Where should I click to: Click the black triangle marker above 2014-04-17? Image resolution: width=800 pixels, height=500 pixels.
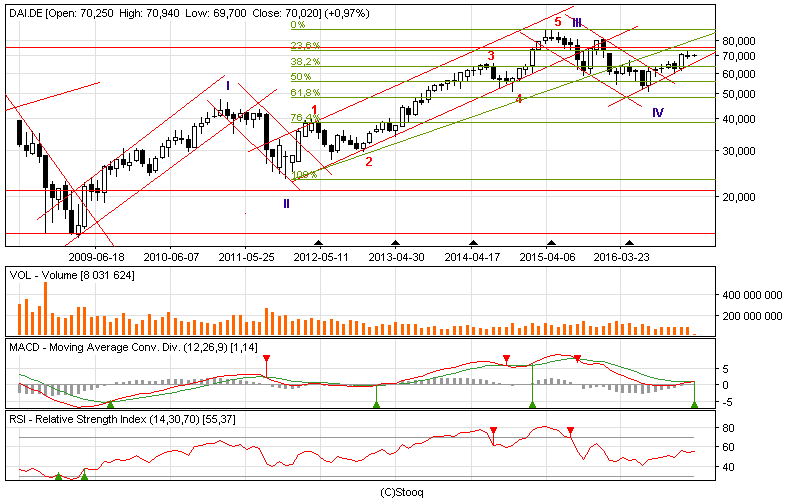tap(473, 243)
